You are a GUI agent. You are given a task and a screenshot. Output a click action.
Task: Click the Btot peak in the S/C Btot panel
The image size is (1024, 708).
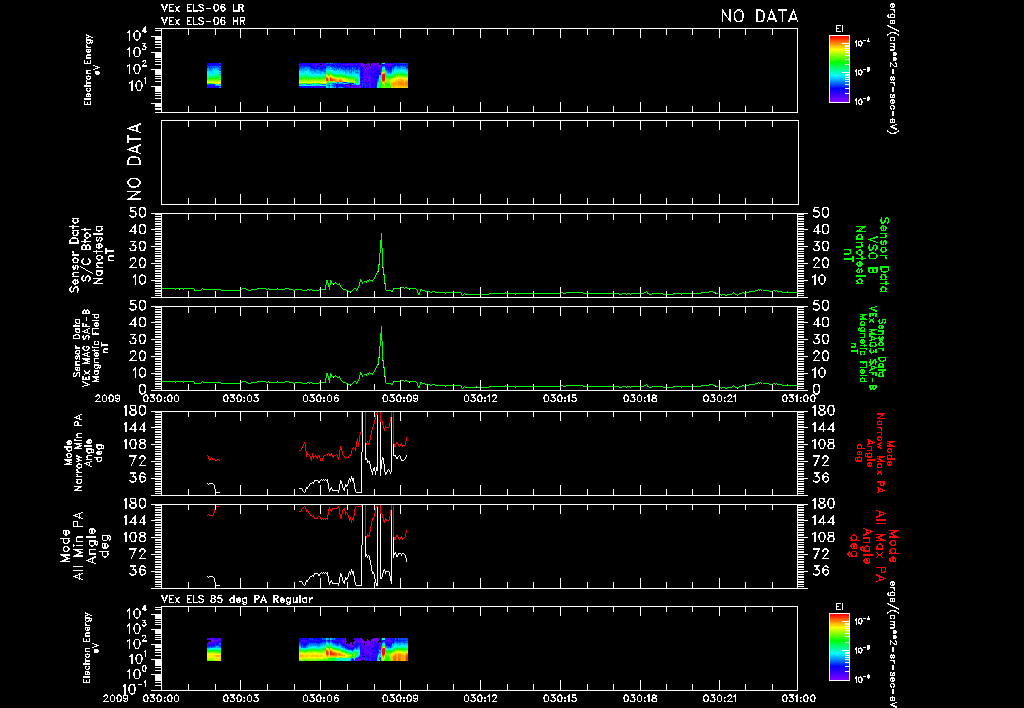tap(381, 235)
